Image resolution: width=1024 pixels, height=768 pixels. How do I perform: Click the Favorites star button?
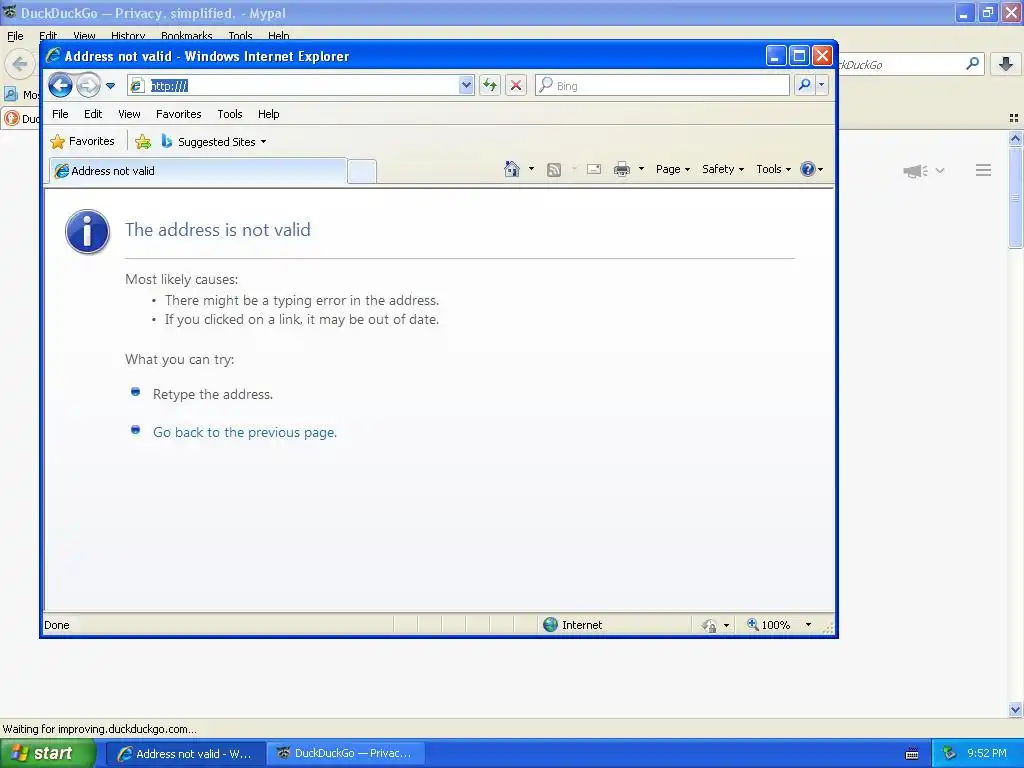tap(82, 141)
